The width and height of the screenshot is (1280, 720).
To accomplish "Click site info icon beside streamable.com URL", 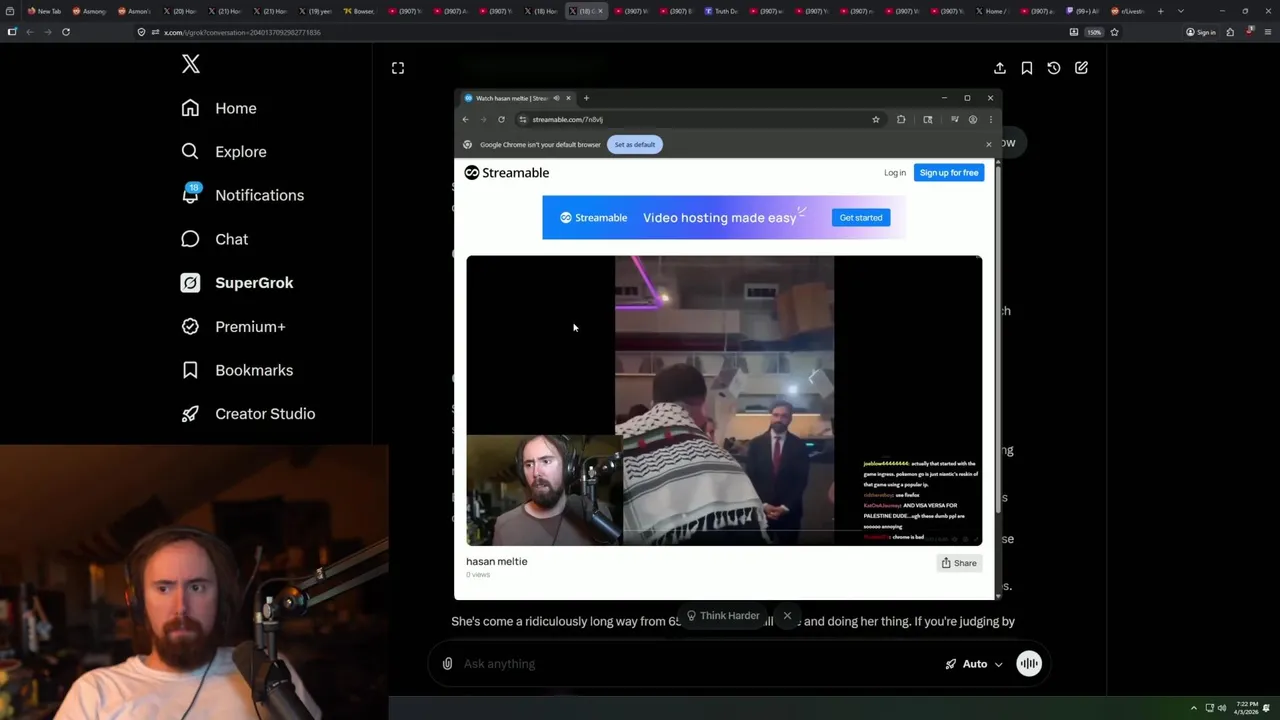I will pyautogui.click(x=522, y=120).
